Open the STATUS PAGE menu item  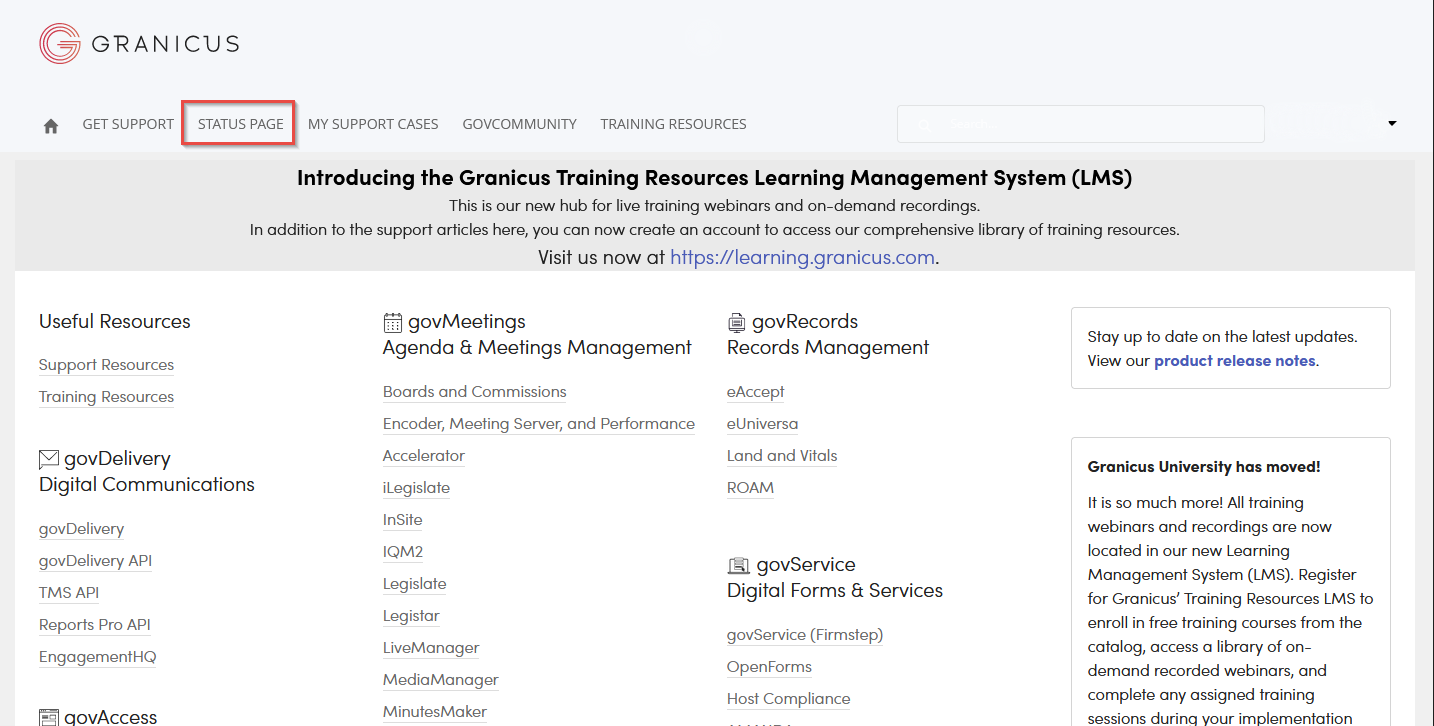click(238, 123)
